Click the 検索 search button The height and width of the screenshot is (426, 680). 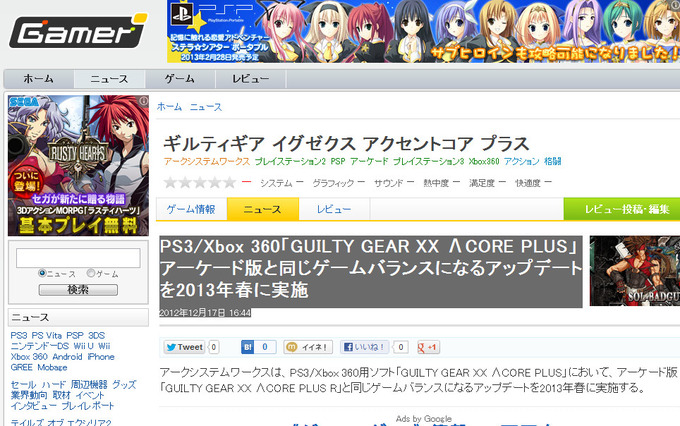pyautogui.click(x=78, y=290)
